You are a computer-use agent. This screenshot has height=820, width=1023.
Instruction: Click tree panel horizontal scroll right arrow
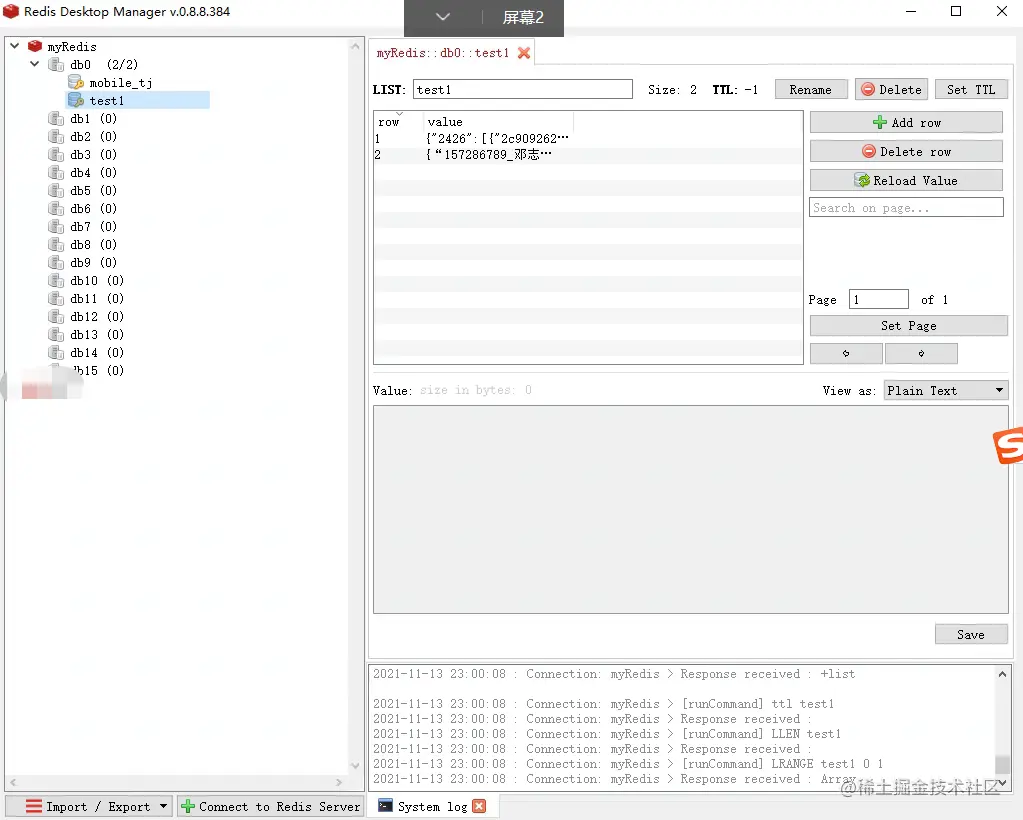pyautogui.click(x=339, y=782)
